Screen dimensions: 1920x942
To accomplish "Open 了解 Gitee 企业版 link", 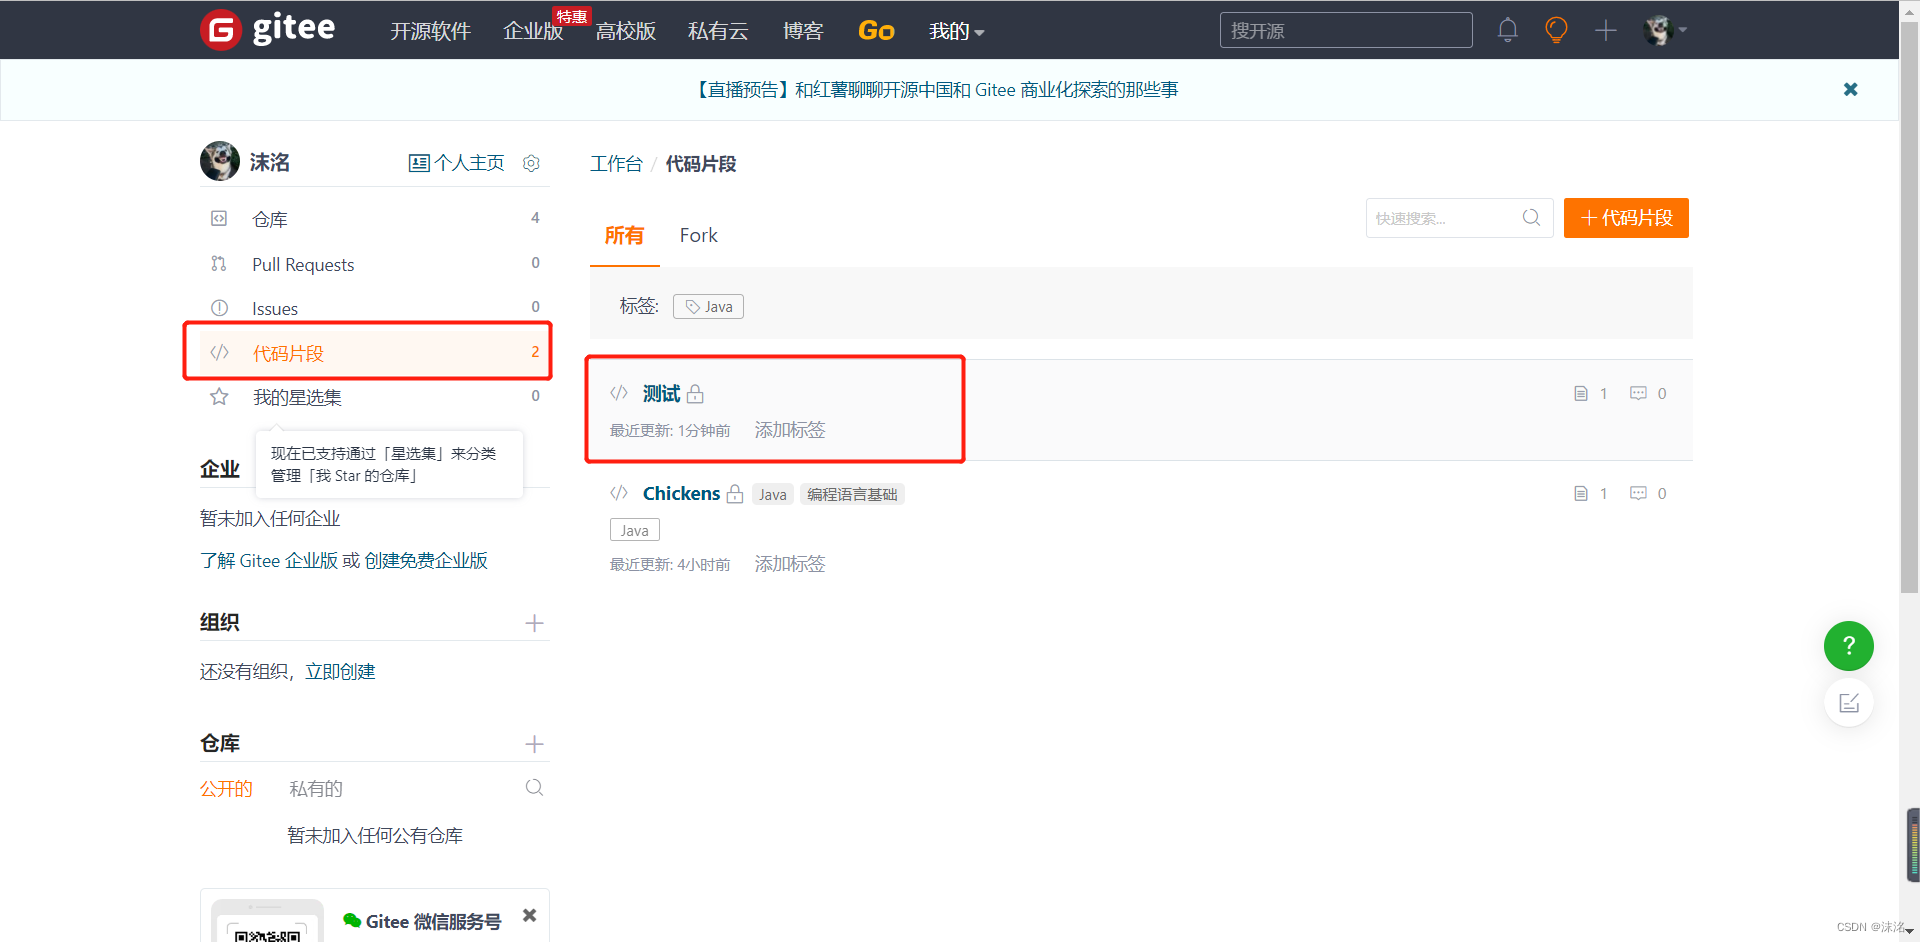I will (269, 561).
